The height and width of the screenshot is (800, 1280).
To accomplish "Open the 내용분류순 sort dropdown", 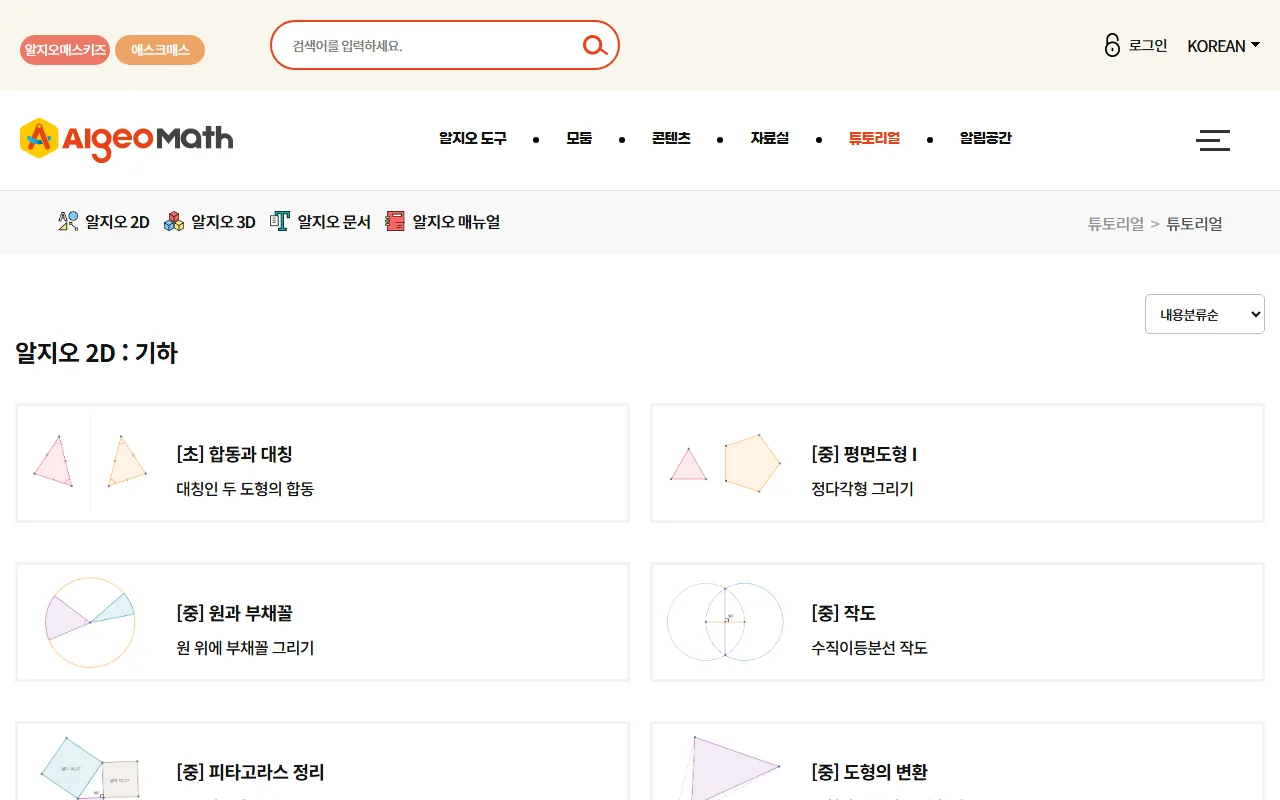I will (x=1205, y=314).
